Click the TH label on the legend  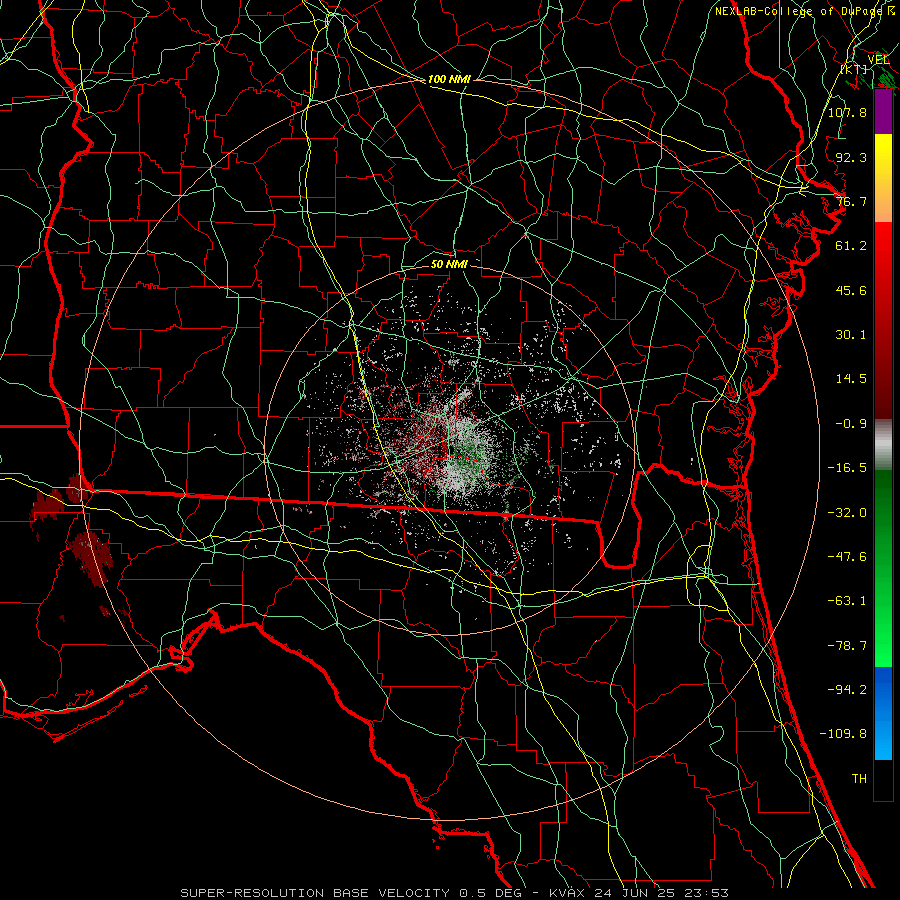tap(859, 779)
